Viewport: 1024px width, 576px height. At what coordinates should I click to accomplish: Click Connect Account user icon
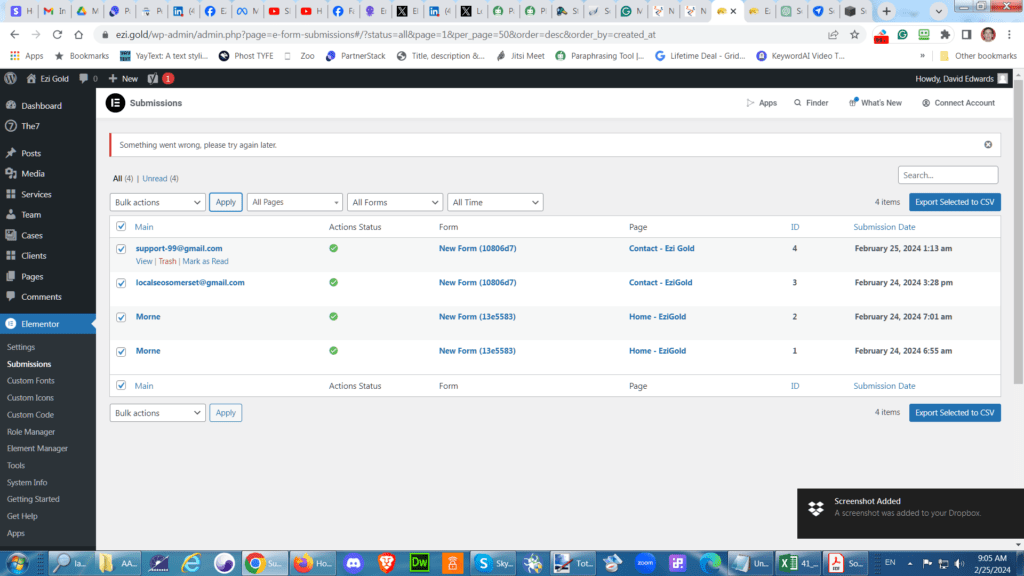[926, 103]
